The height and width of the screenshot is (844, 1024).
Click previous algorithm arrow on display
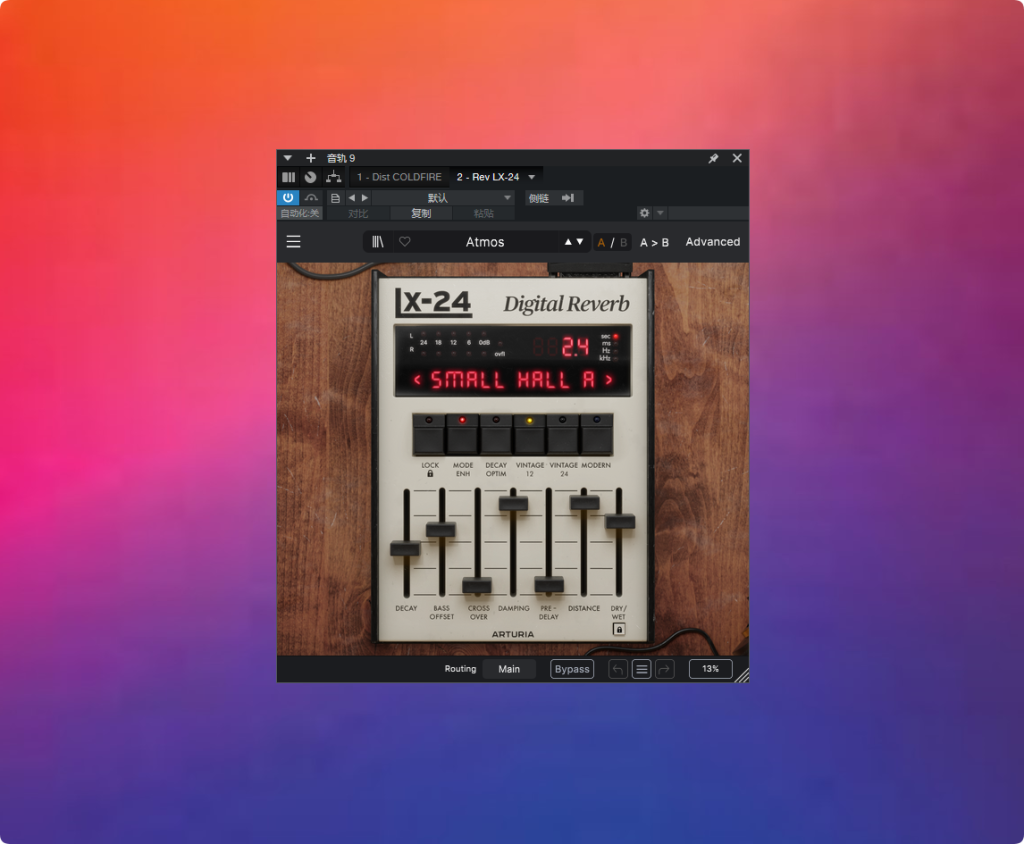coord(417,380)
